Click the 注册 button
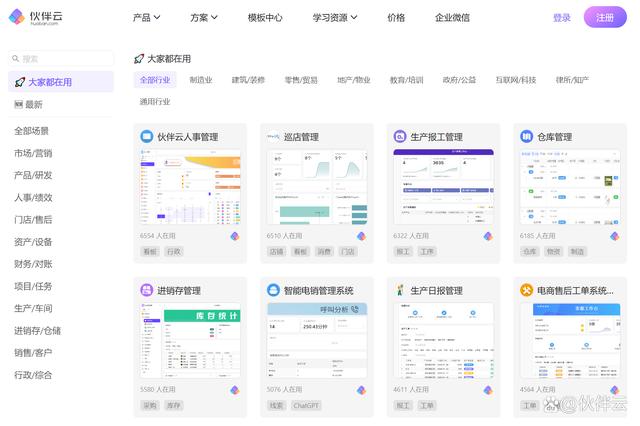The height and width of the screenshot is (426, 640). (605, 17)
